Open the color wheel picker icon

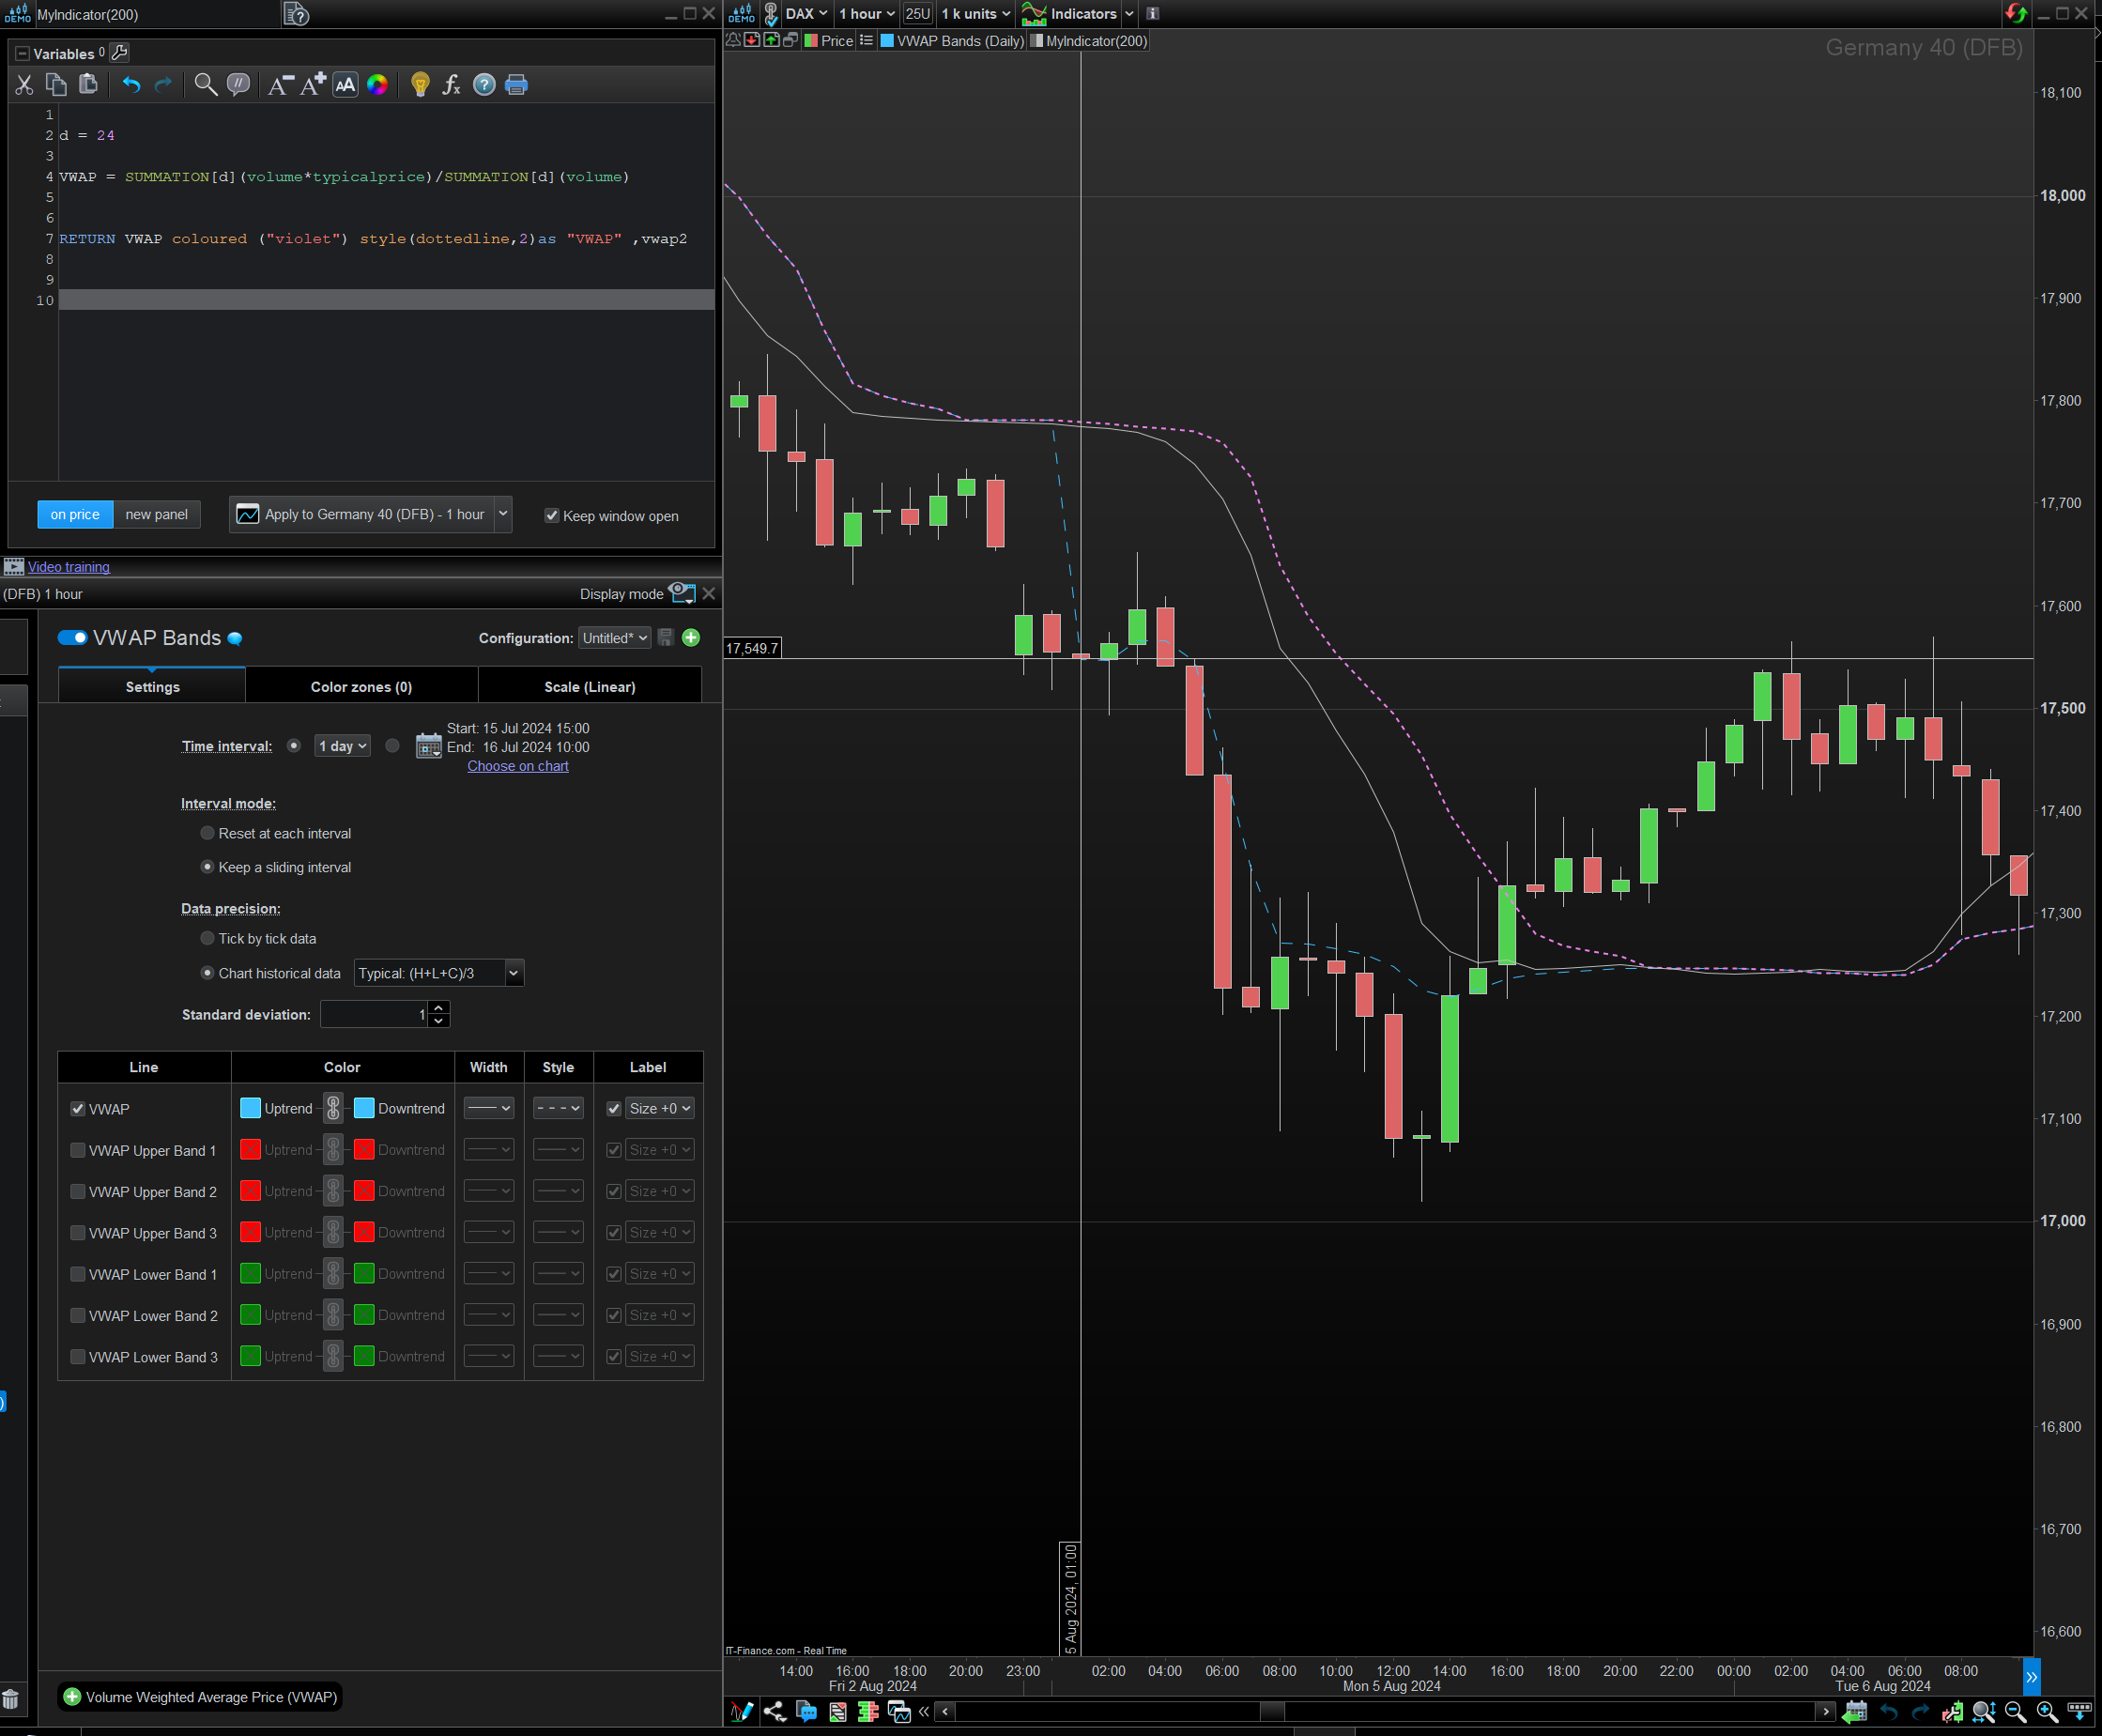[377, 85]
